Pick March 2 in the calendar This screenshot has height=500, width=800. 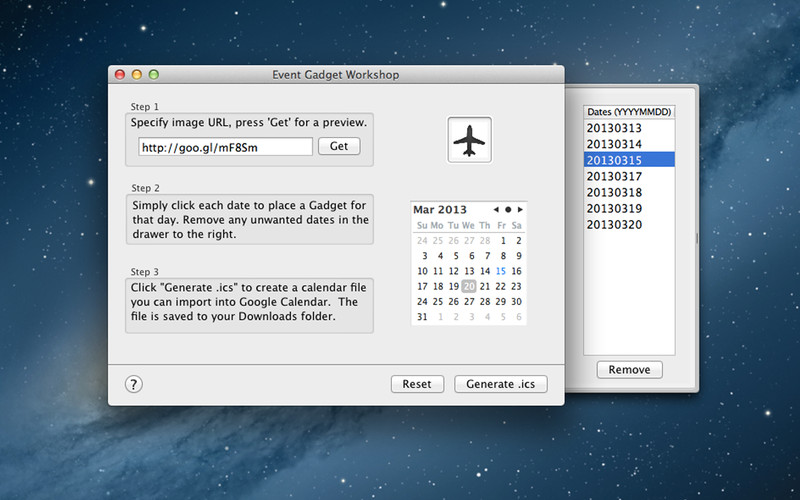tap(518, 241)
